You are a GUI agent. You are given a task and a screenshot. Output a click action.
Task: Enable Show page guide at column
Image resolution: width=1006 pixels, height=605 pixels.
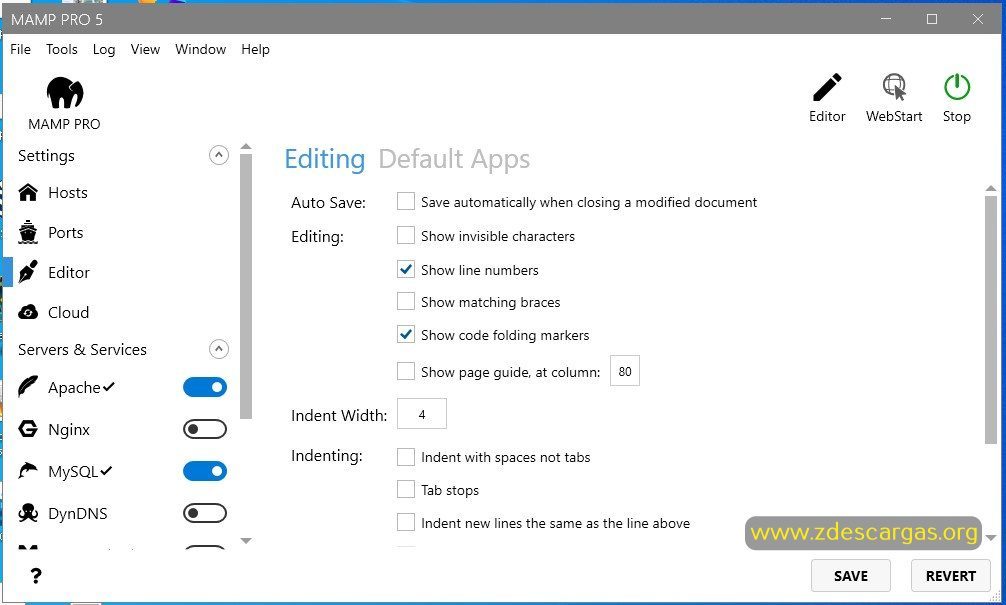[x=405, y=371]
